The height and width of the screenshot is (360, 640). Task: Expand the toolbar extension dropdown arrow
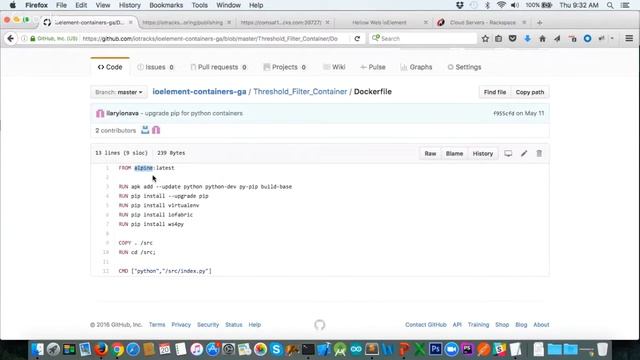(612, 38)
